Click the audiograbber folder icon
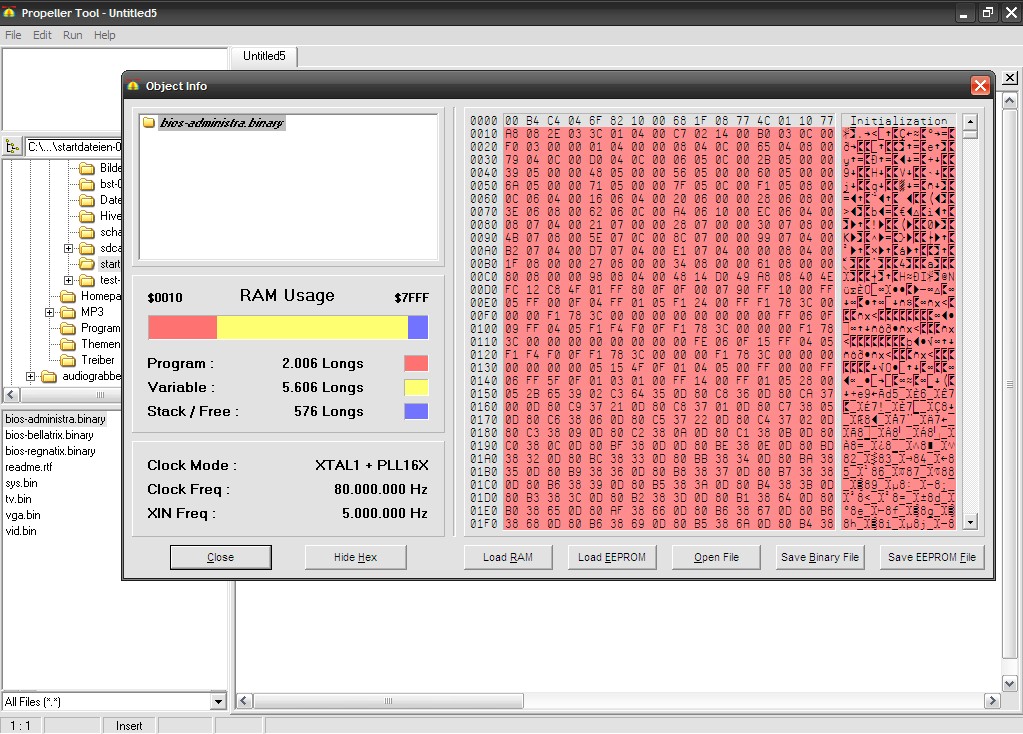Screen dimensions: 1023x734 click(x=49, y=376)
